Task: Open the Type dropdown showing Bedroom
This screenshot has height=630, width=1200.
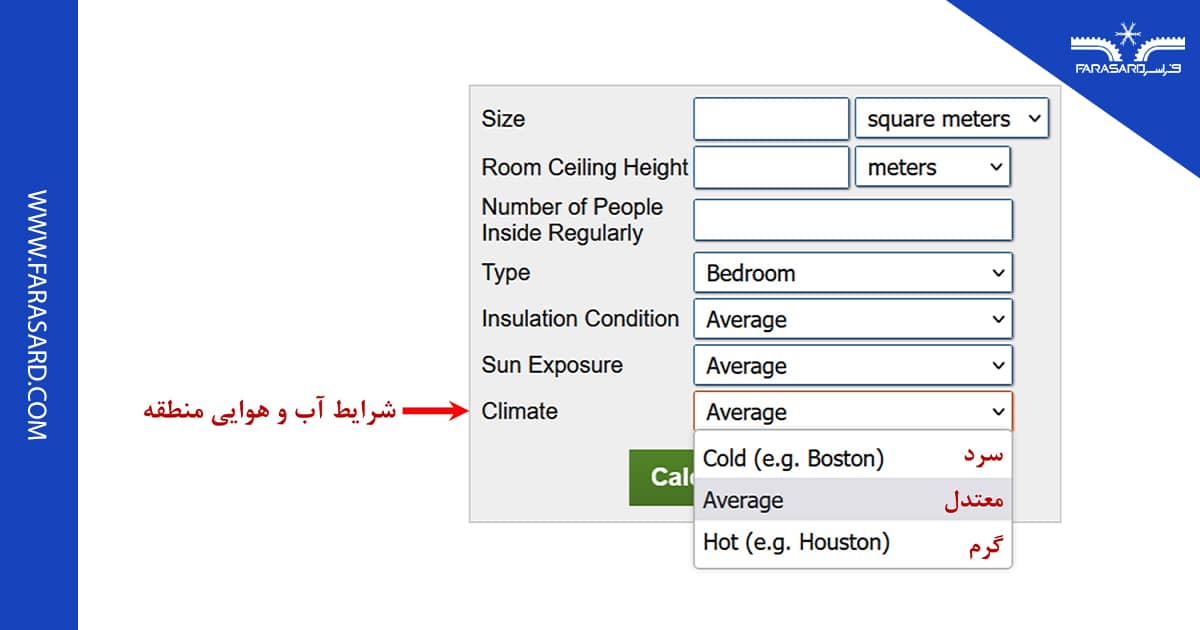Action: [x=852, y=272]
